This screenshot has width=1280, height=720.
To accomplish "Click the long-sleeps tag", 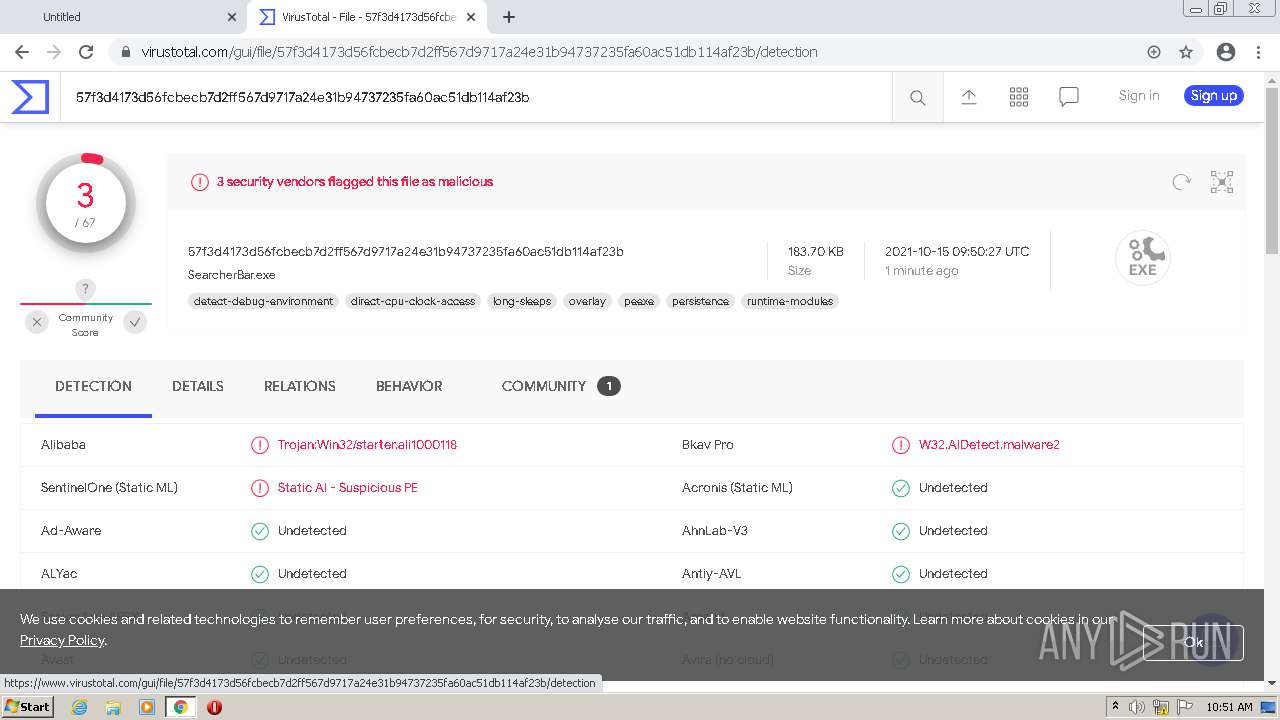I will [522, 301].
